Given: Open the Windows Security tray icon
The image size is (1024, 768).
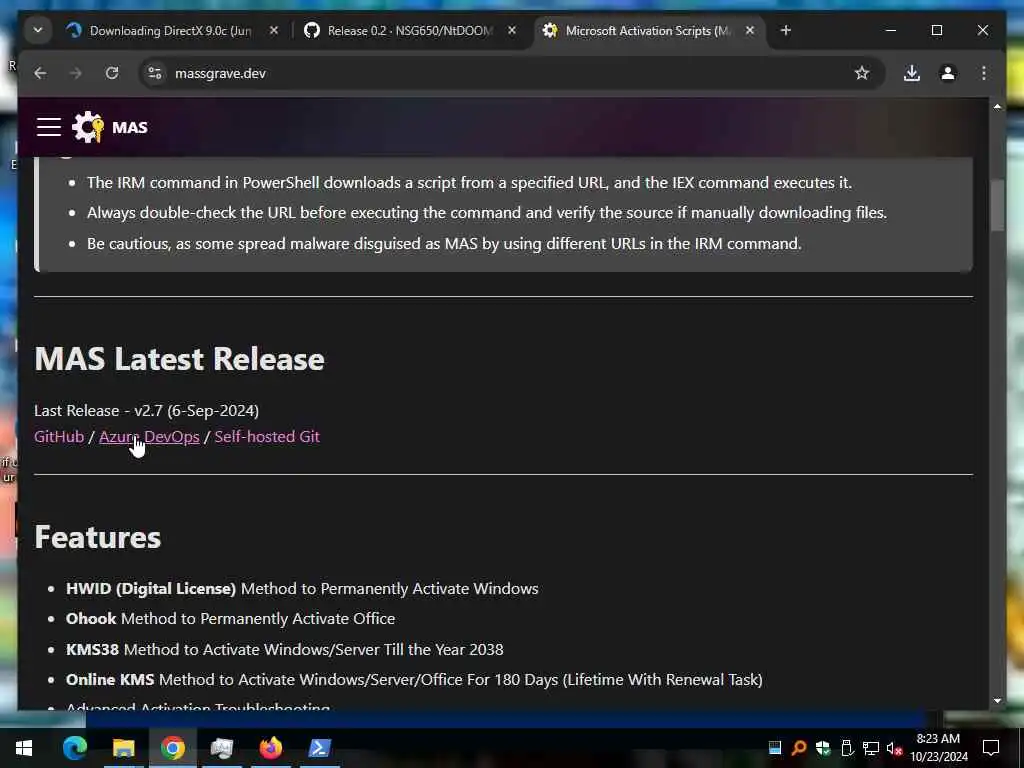Looking at the screenshot, I should click(823, 748).
